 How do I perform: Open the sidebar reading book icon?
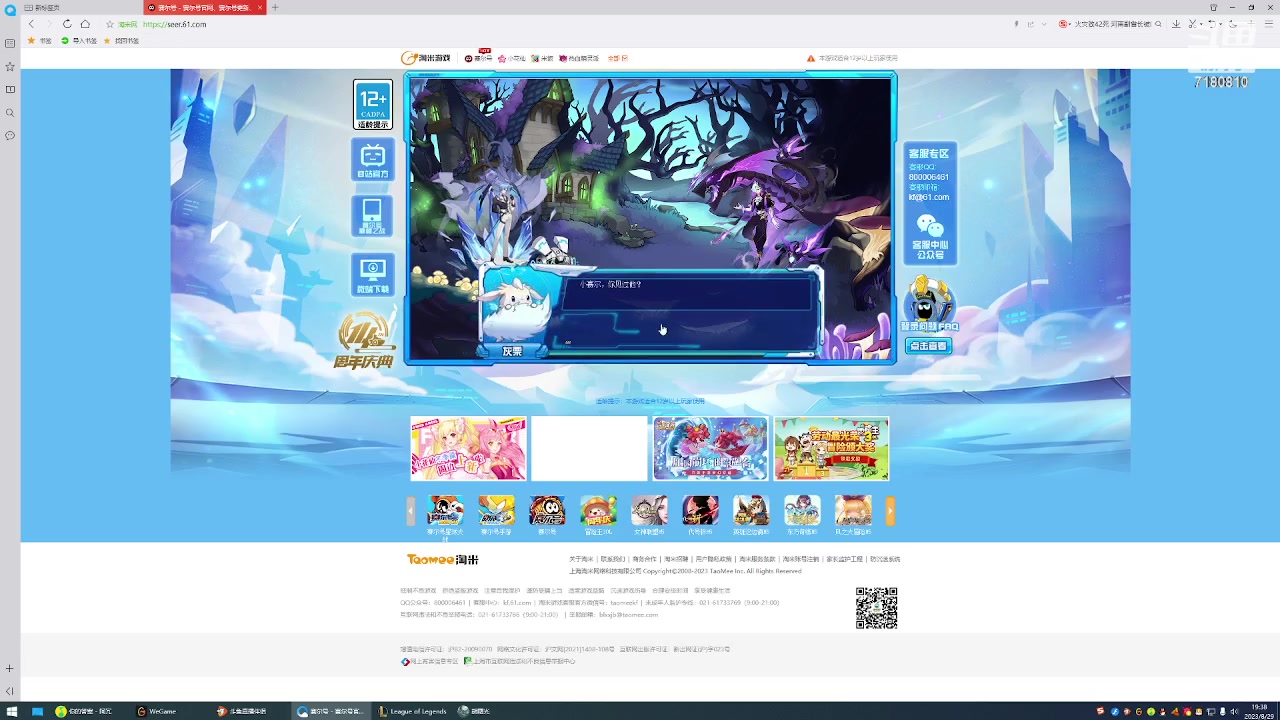(x=10, y=89)
